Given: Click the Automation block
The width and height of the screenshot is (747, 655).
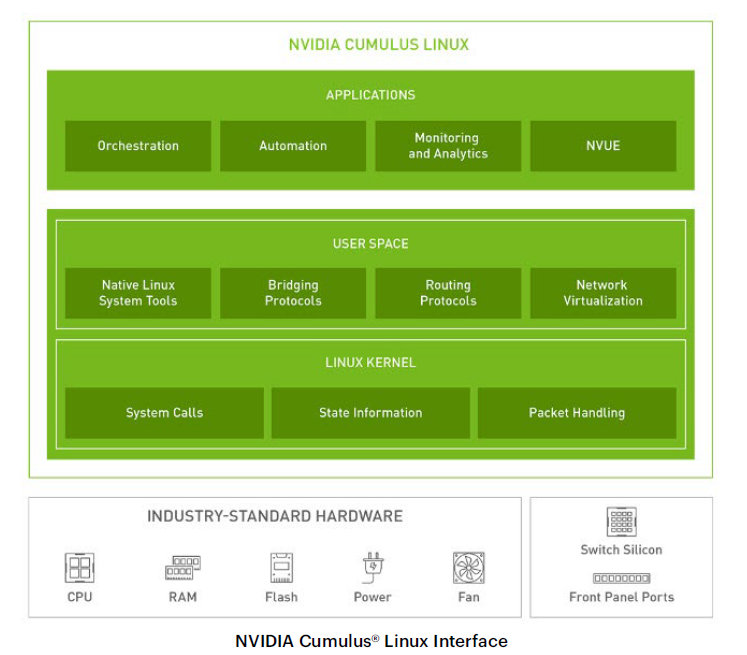Looking at the screenshot, I should 293,146.
